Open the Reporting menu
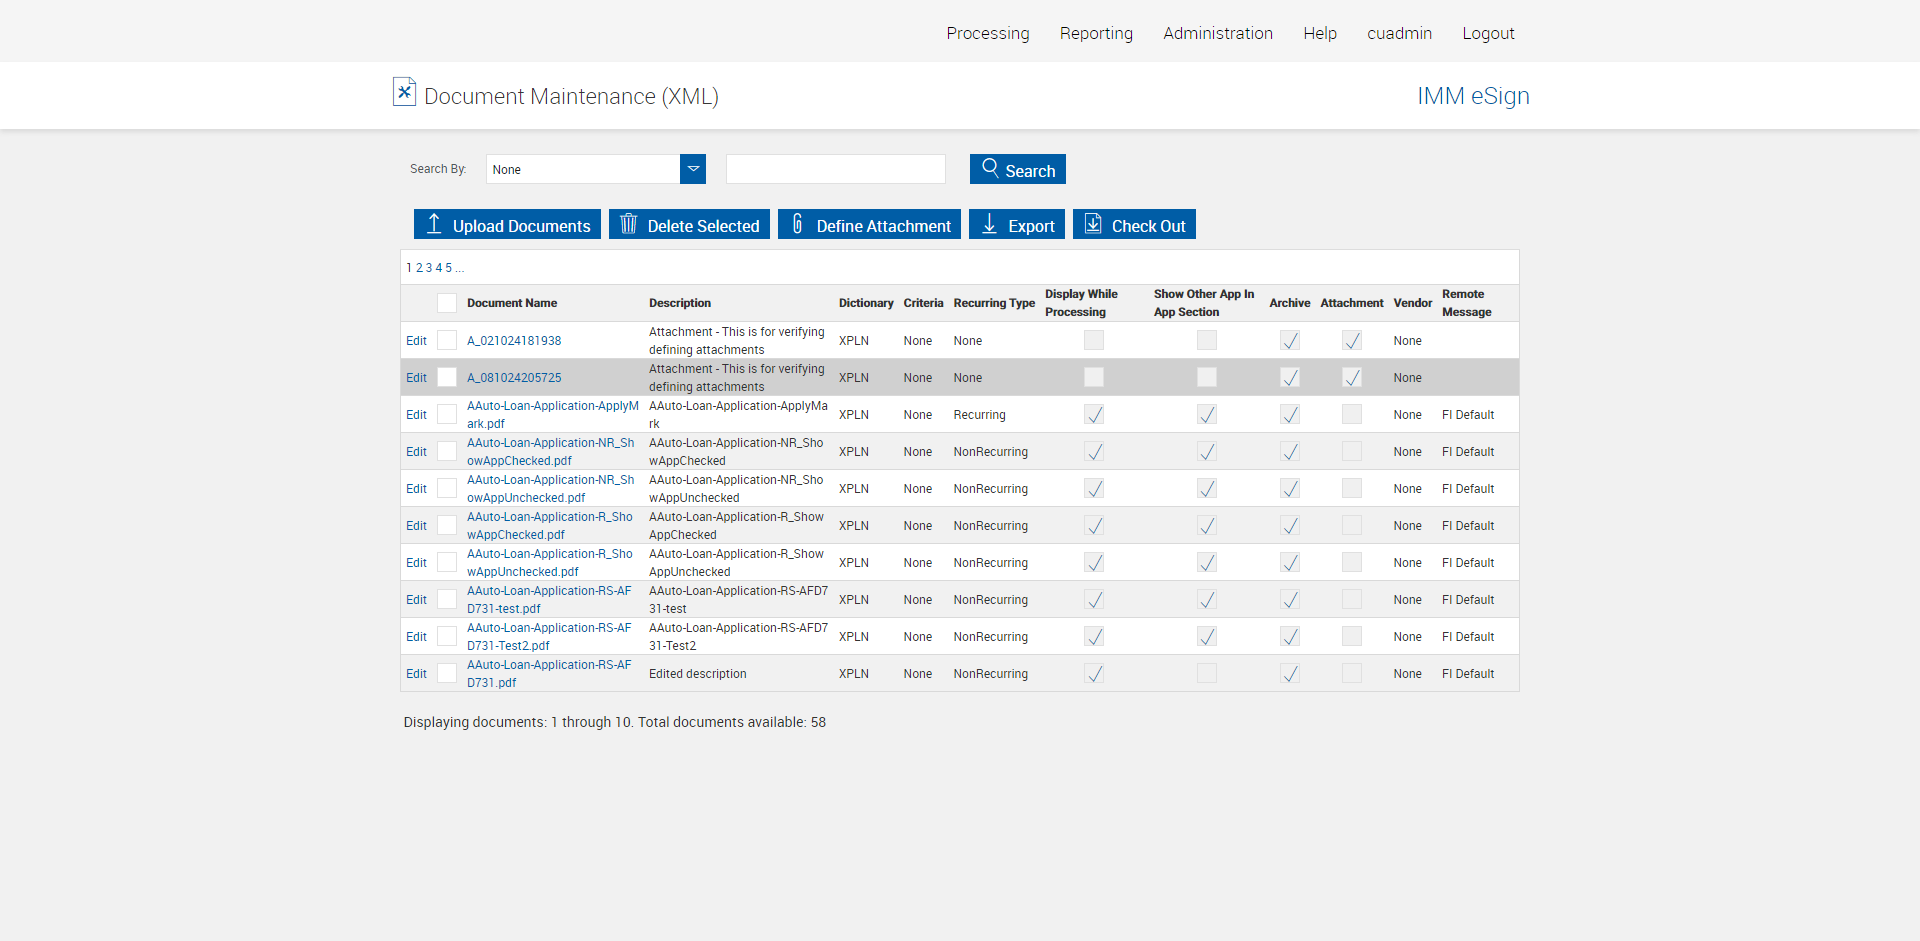The image size is (1920, 941). 1096,33
